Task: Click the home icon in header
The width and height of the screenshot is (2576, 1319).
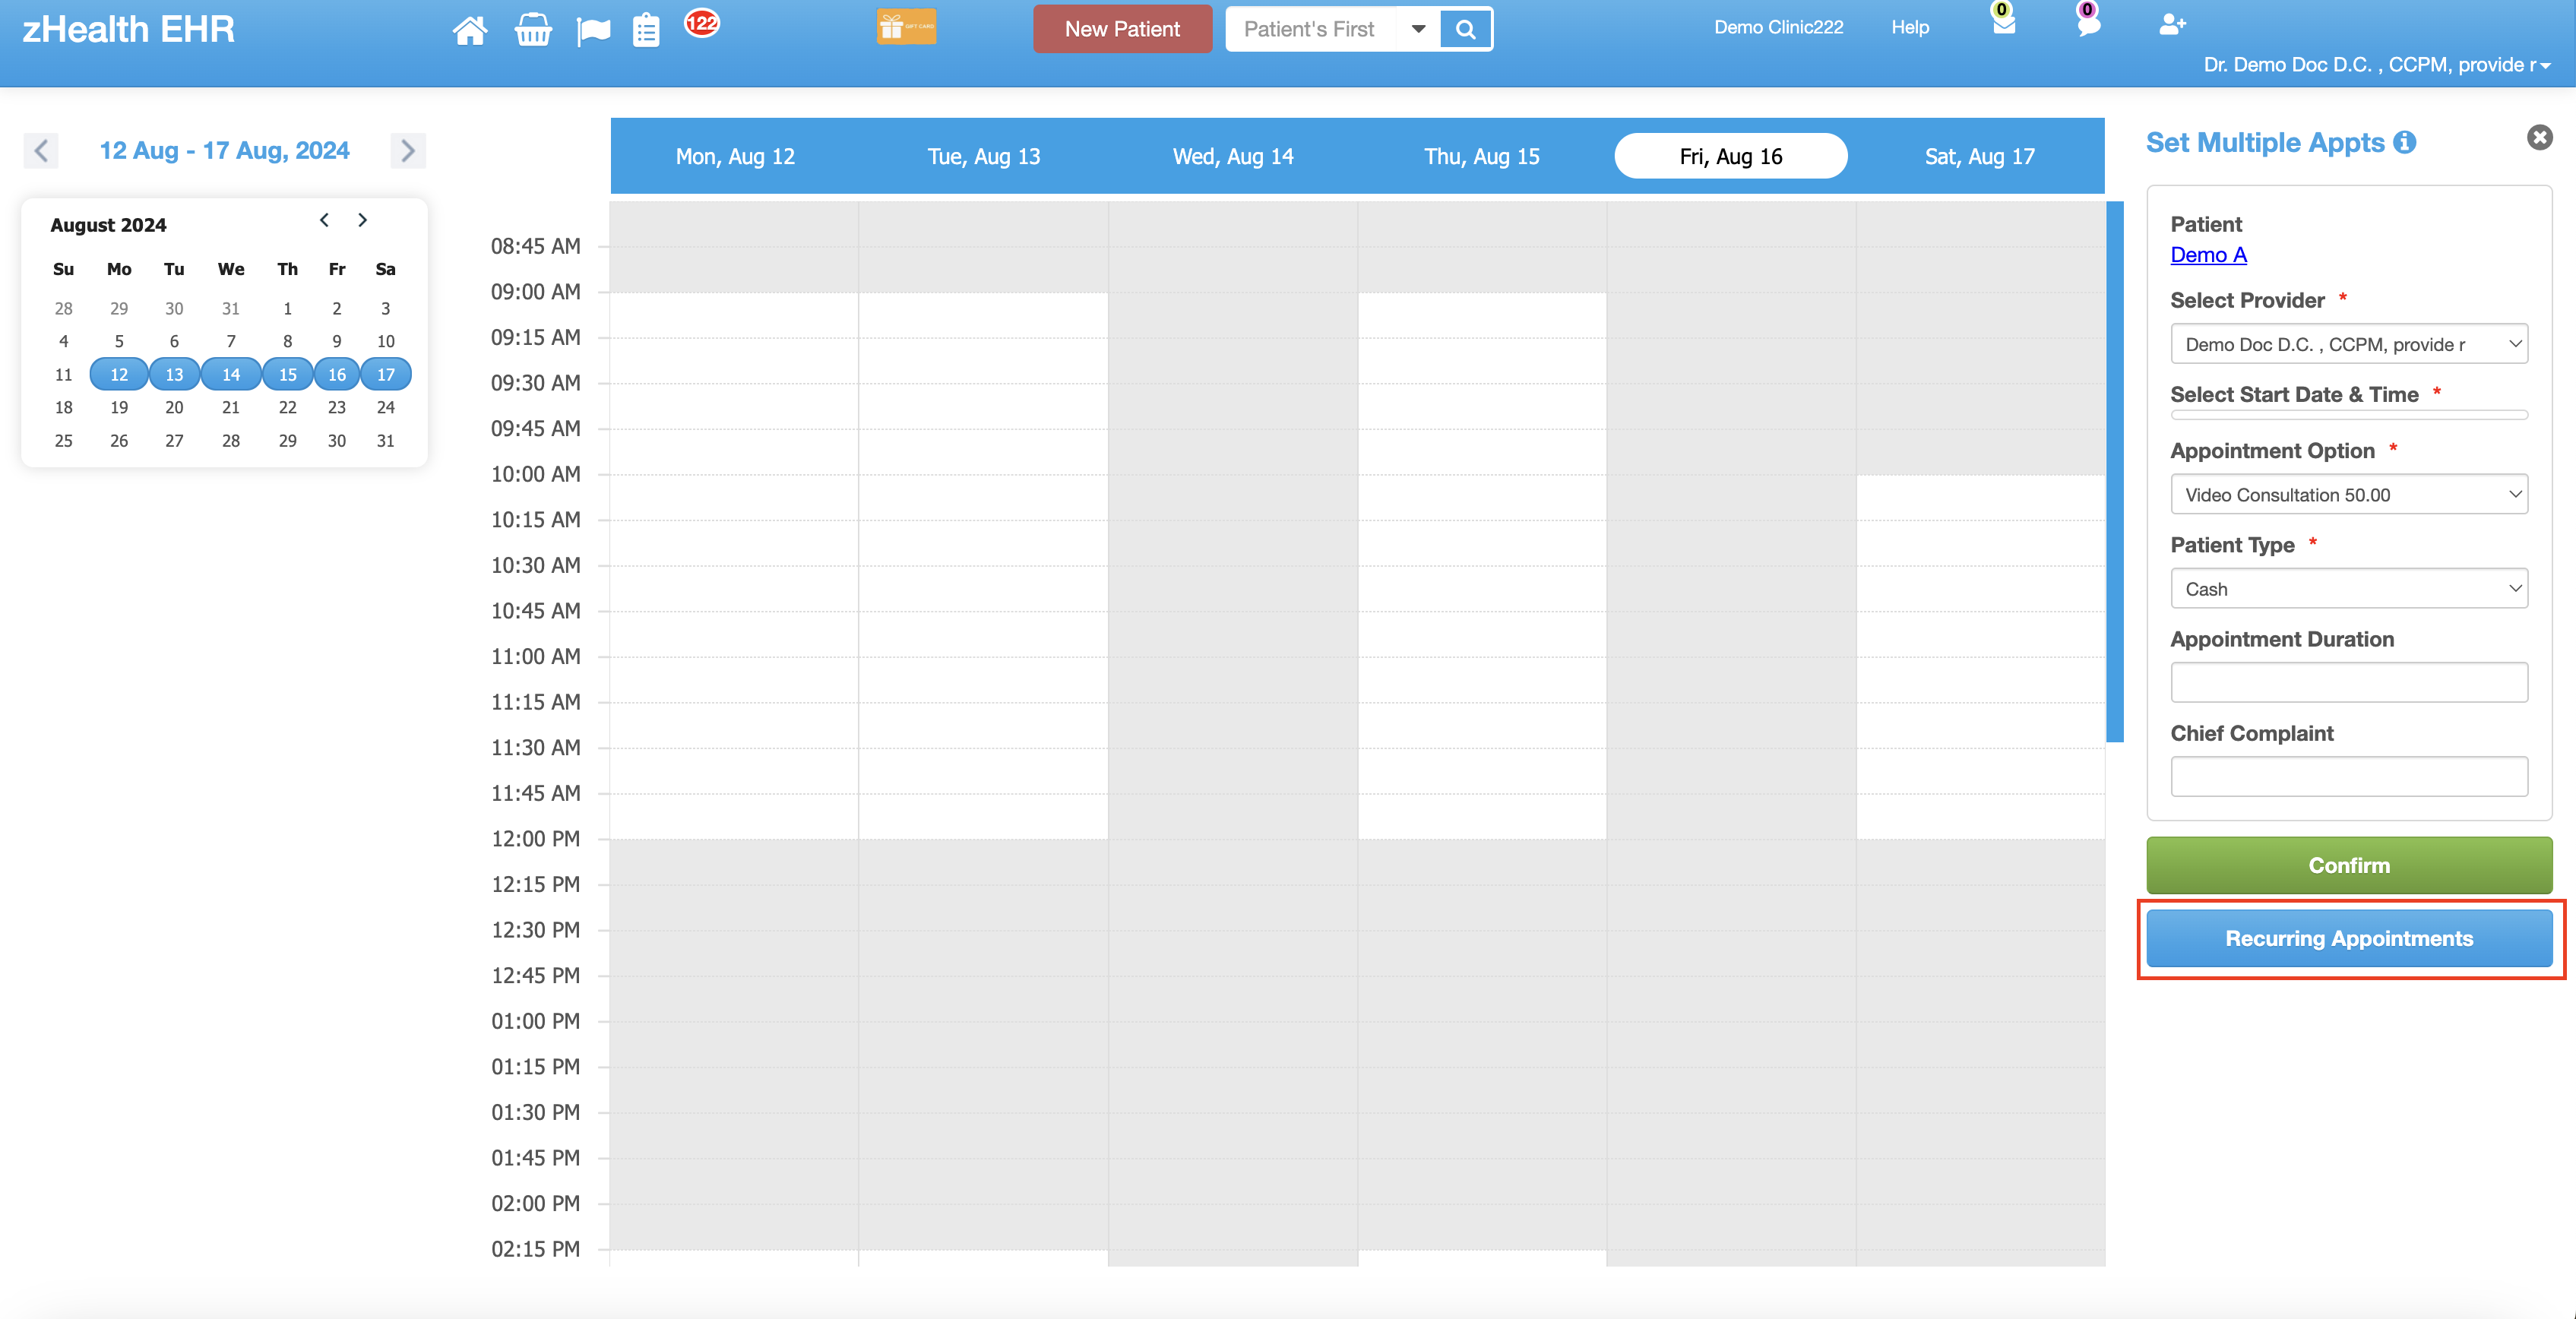Action: [469, 30]
